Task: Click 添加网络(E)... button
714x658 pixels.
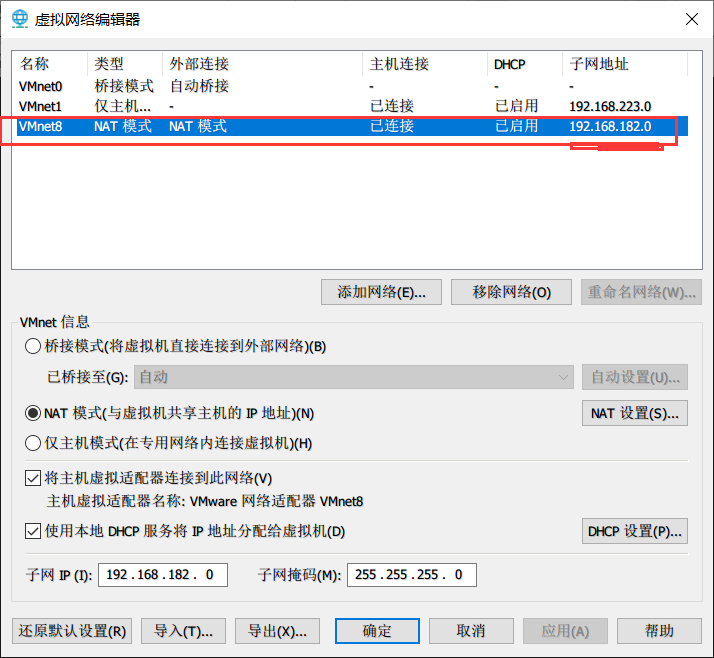Action: pyautogui.click(x=381, y=292)
